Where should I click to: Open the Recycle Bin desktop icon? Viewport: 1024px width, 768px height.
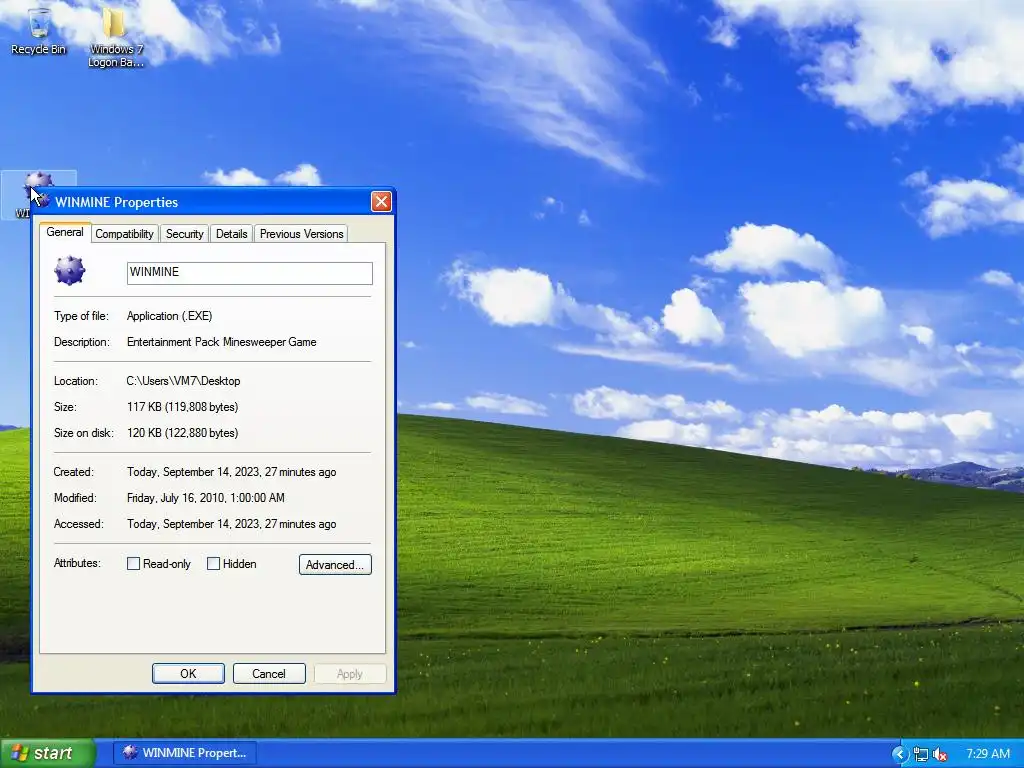(x=39, y=31)
